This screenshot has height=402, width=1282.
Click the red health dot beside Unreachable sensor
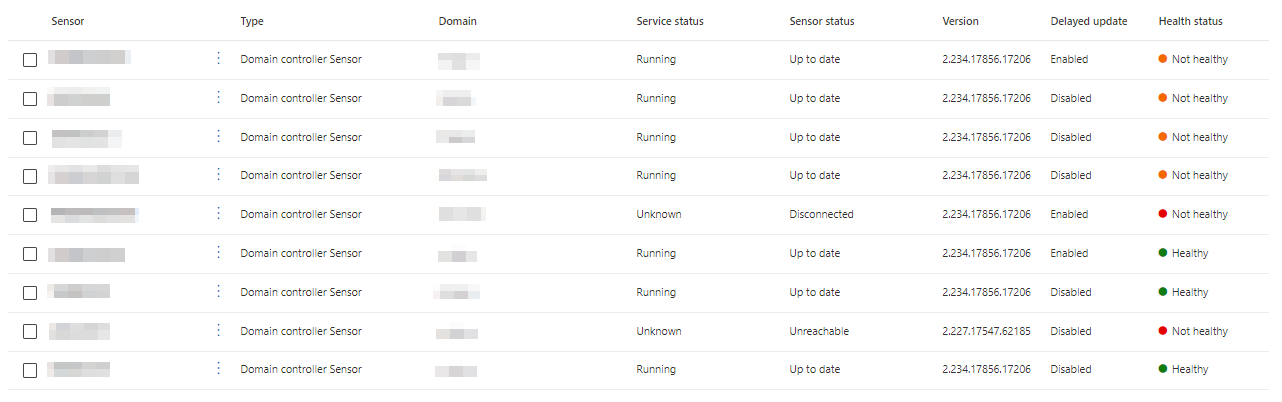click(1163, 331)
